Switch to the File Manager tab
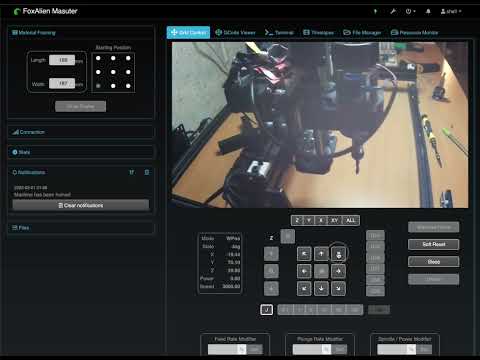 coord(362,32)
